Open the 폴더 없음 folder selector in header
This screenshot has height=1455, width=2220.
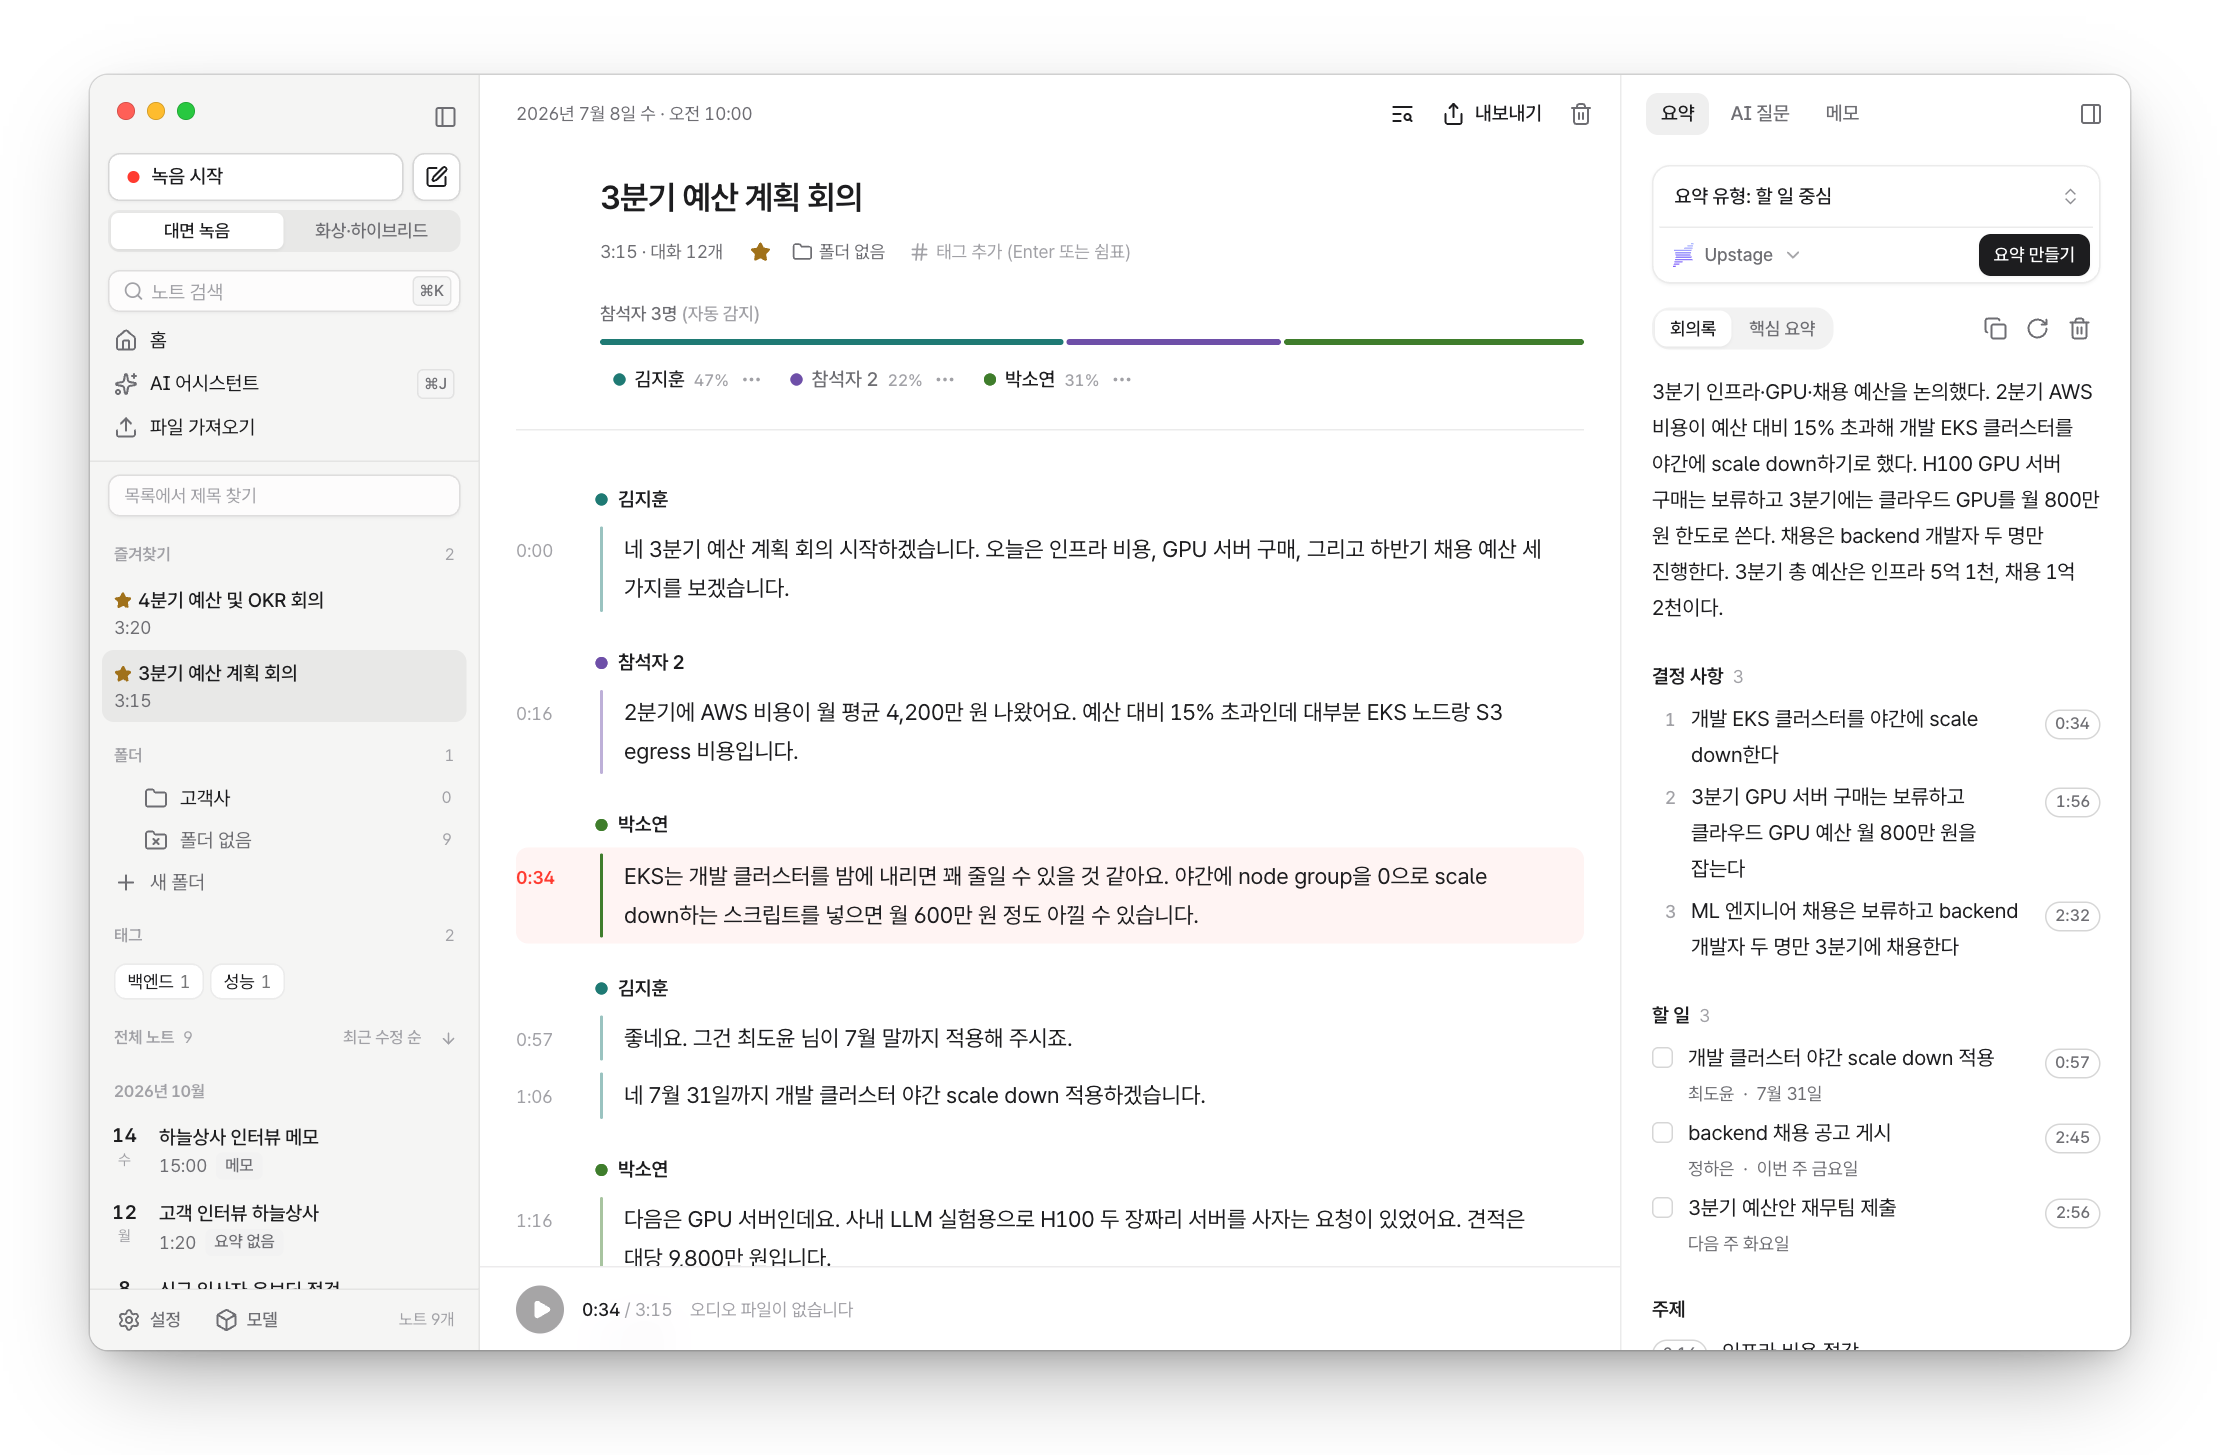(839, 252)
